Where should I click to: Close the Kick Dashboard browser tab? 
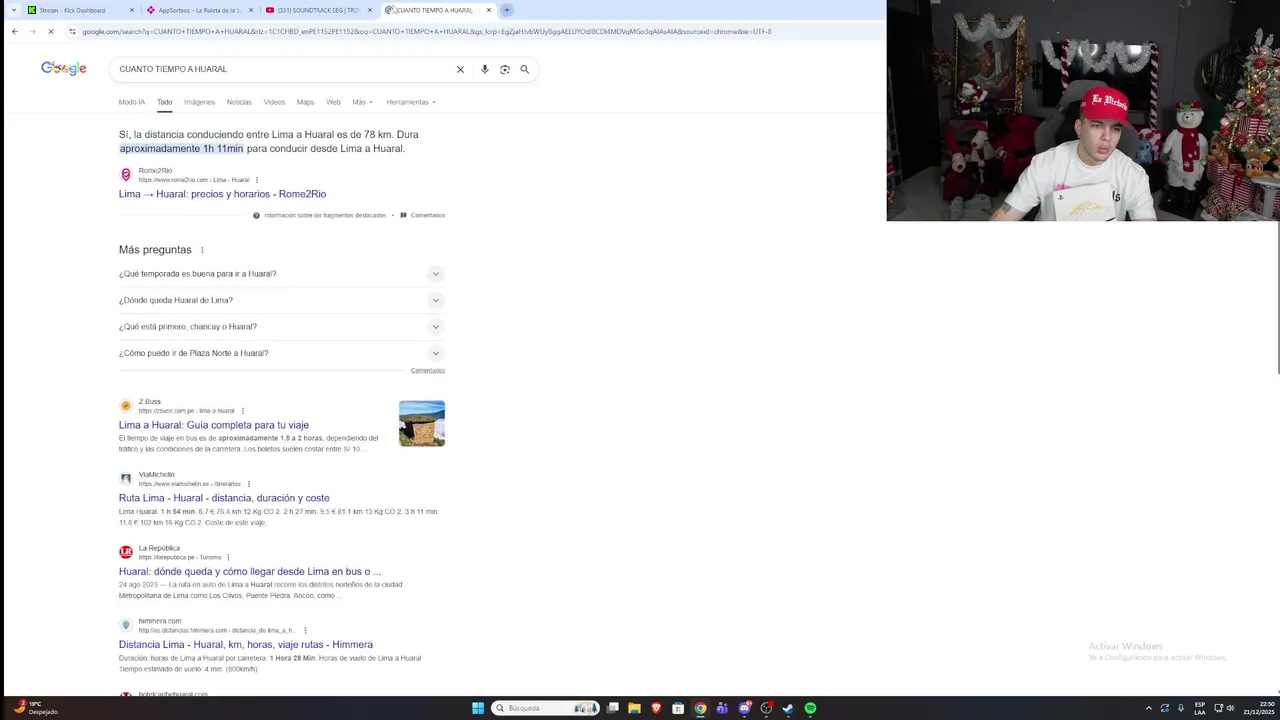[132, 10]
